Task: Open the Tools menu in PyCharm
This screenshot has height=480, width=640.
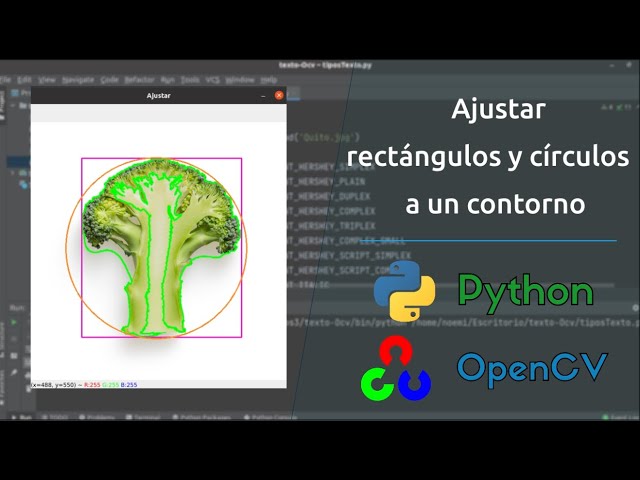Action: (x=190, y=80)
